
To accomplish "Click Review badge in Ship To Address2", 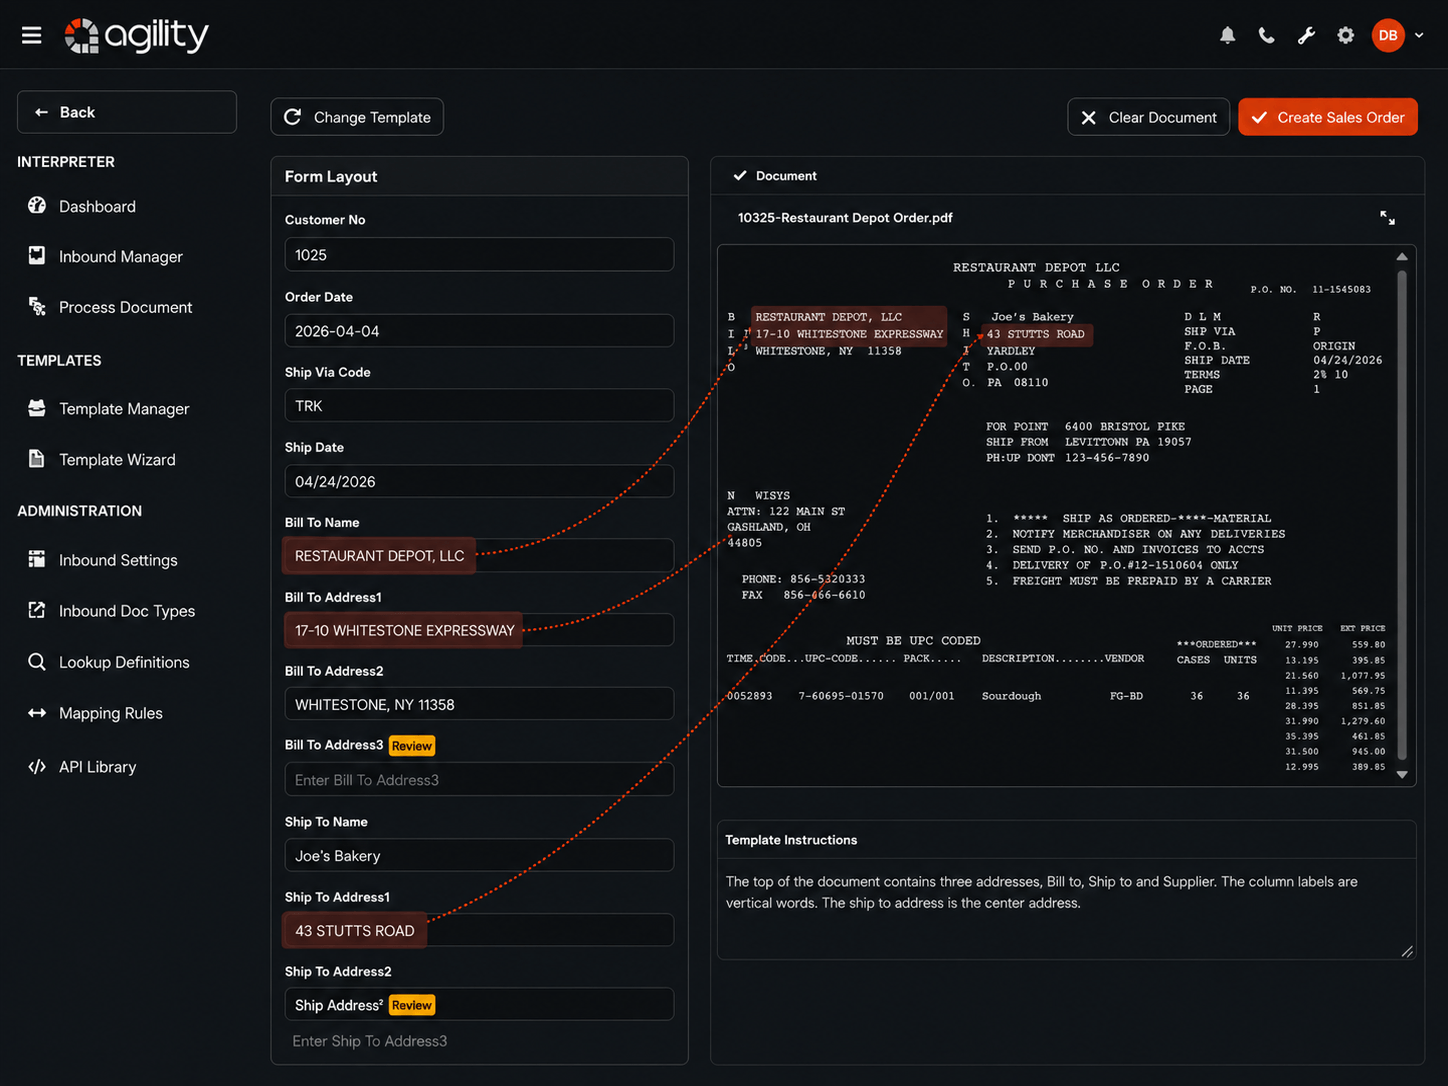I will 412,1005.
